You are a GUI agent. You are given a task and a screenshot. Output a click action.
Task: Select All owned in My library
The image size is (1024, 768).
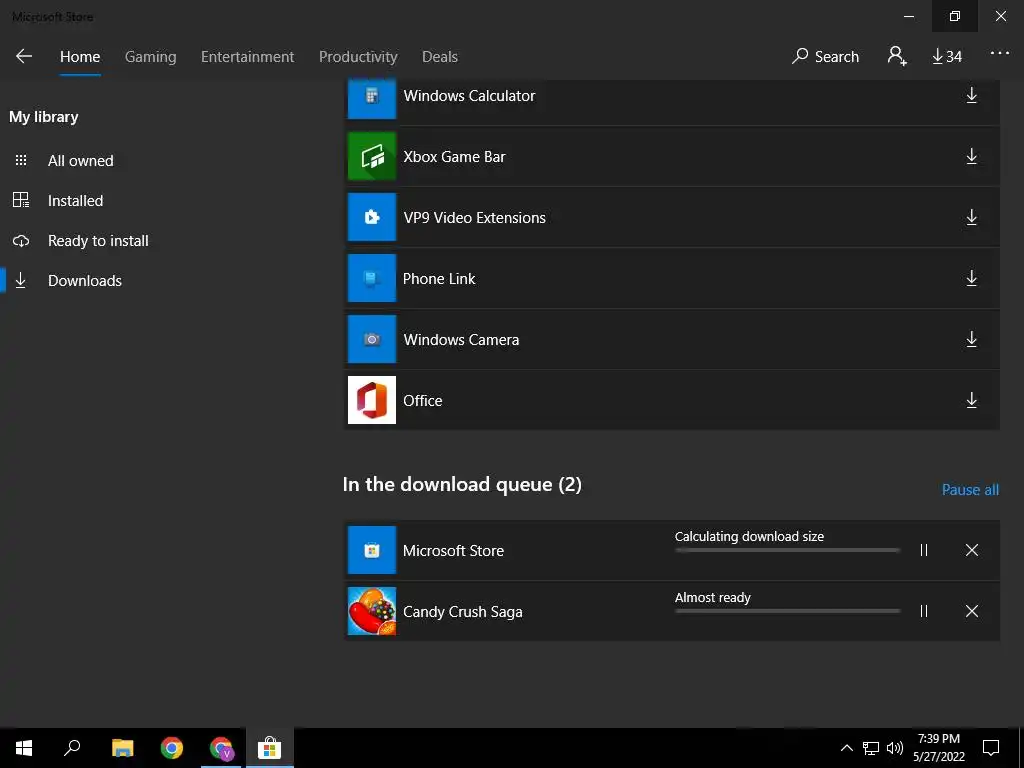(80, 161)
